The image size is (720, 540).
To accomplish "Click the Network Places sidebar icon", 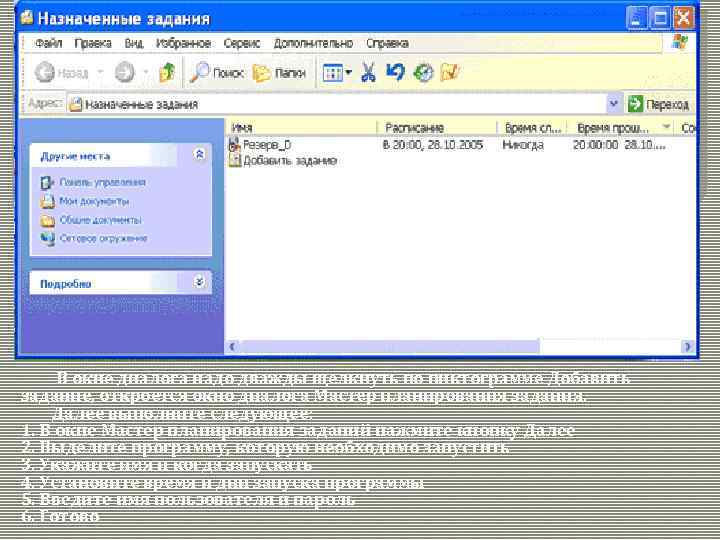I will pos(47,239).
